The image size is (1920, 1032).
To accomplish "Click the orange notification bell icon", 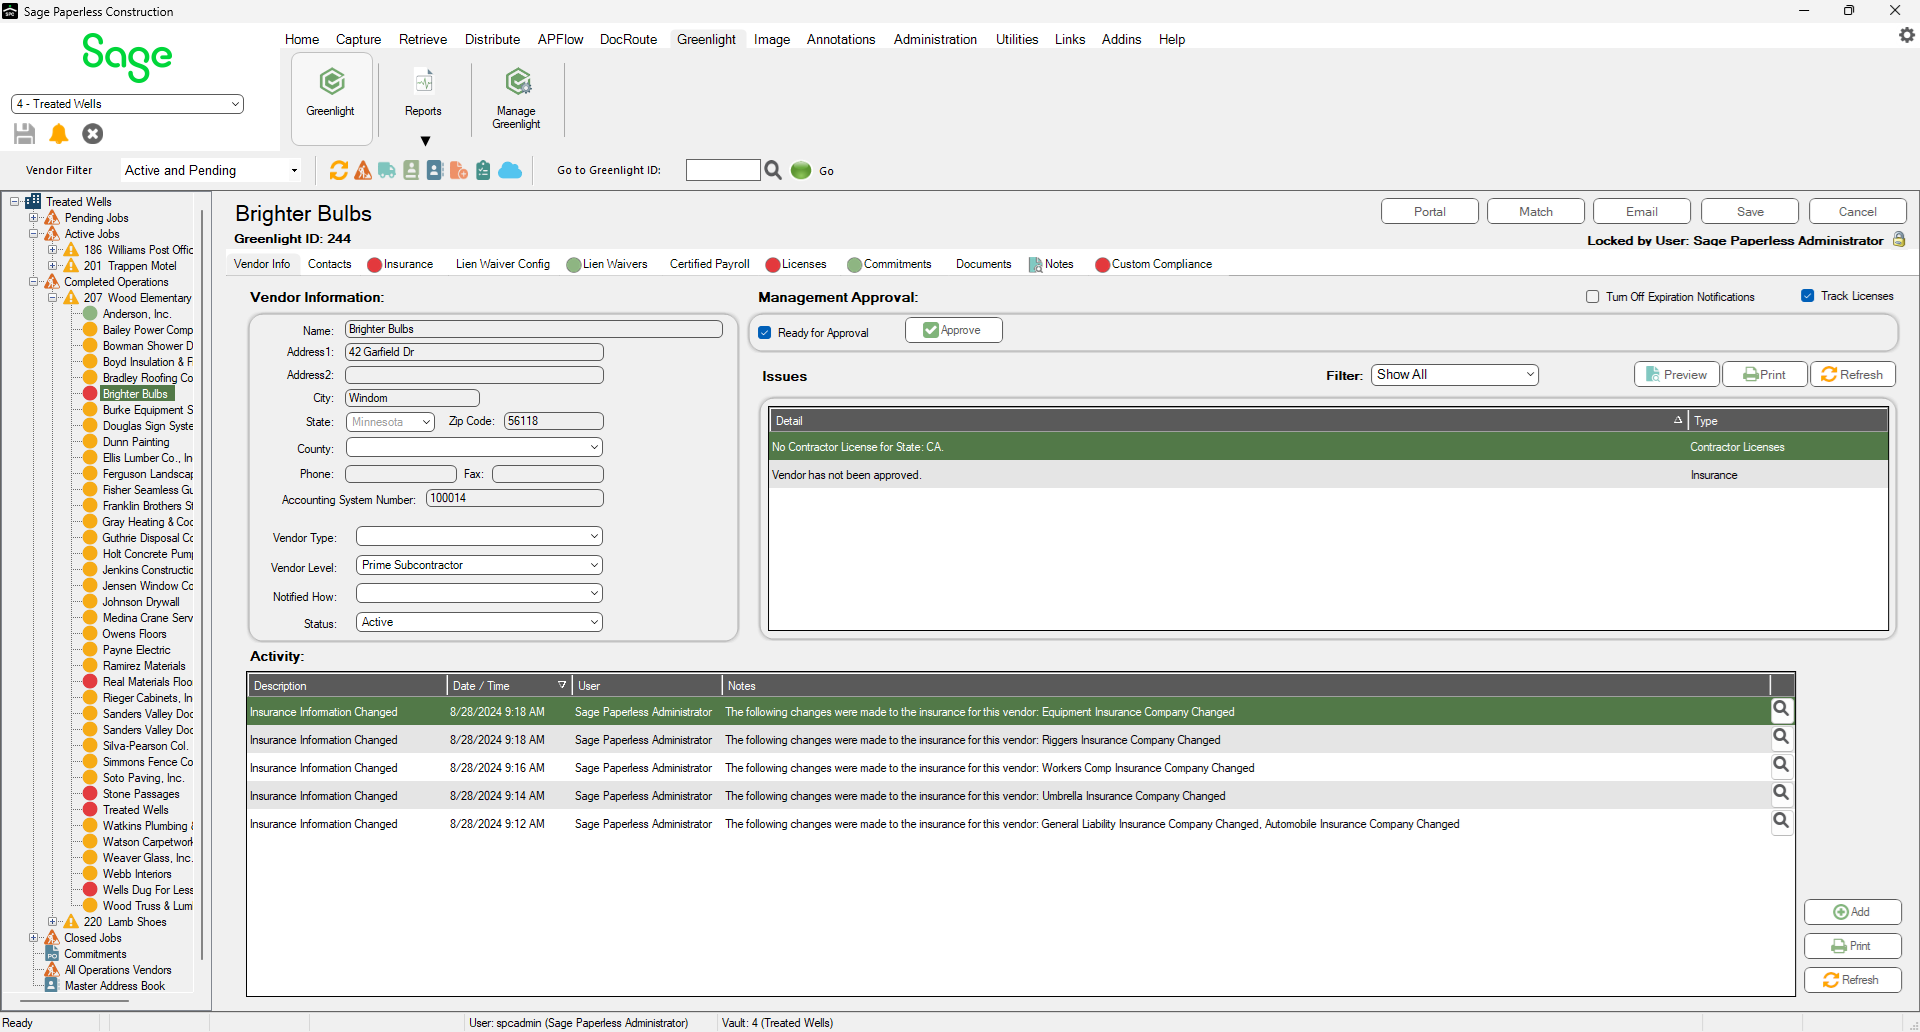I will click(59, 134).
